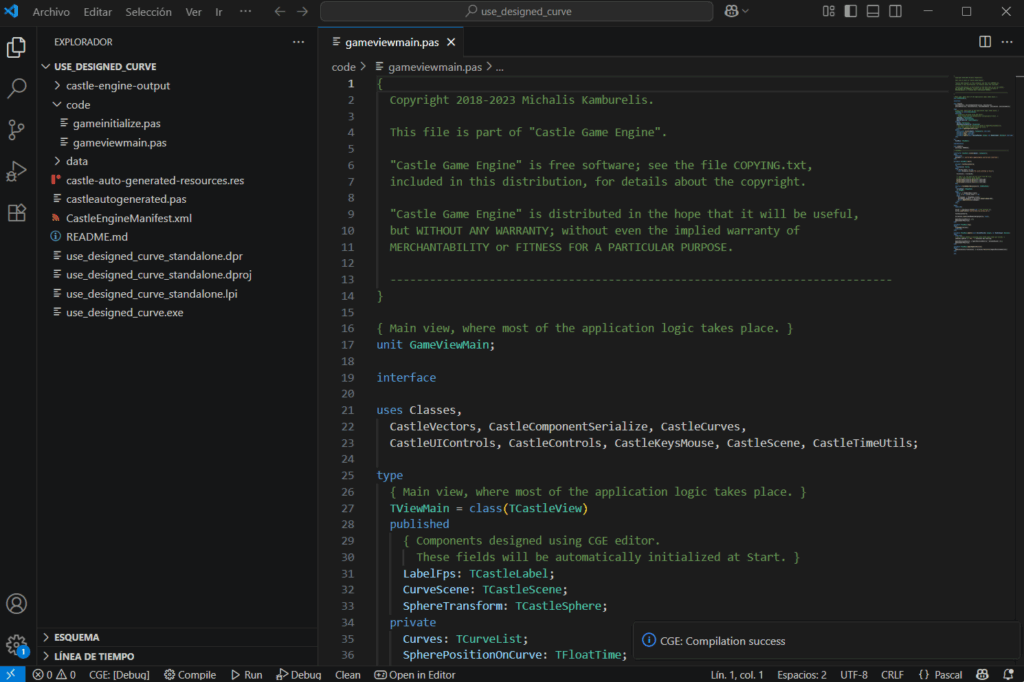Open the Explorer view in activity bar
Screen dimensions: 1024x682
point(16,47)
